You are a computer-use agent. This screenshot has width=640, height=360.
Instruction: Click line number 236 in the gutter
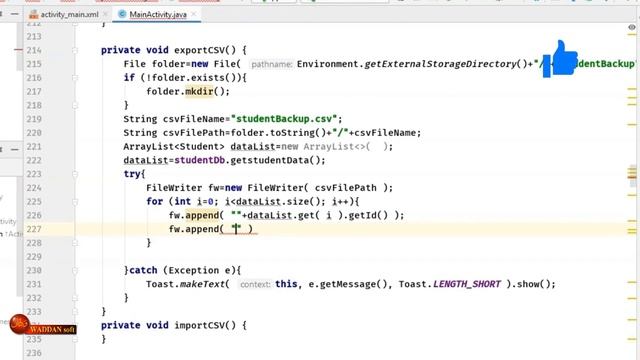tap(34, 353)
